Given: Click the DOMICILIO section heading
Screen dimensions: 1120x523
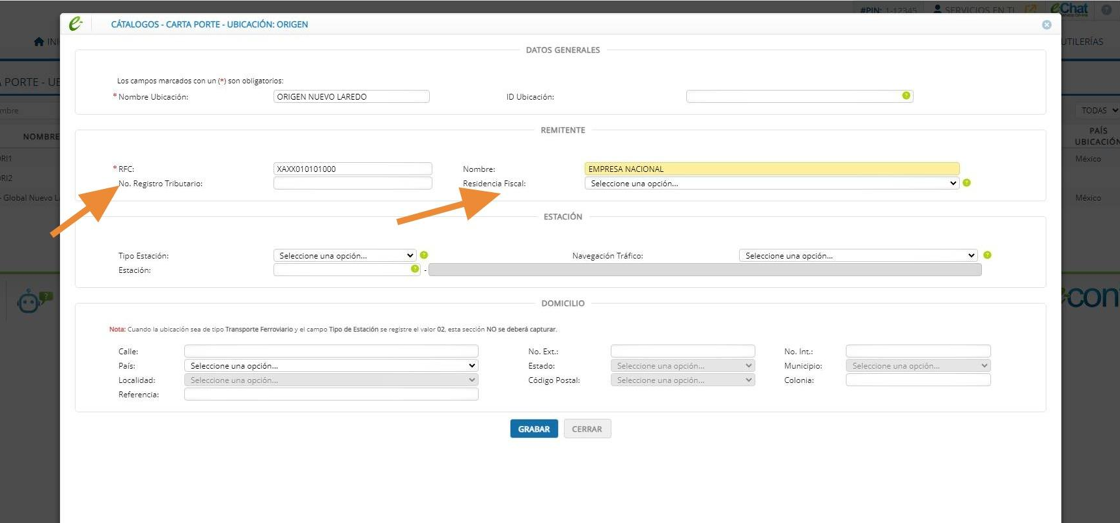Looking at the screenshot, I should click(x=563, y=304).
